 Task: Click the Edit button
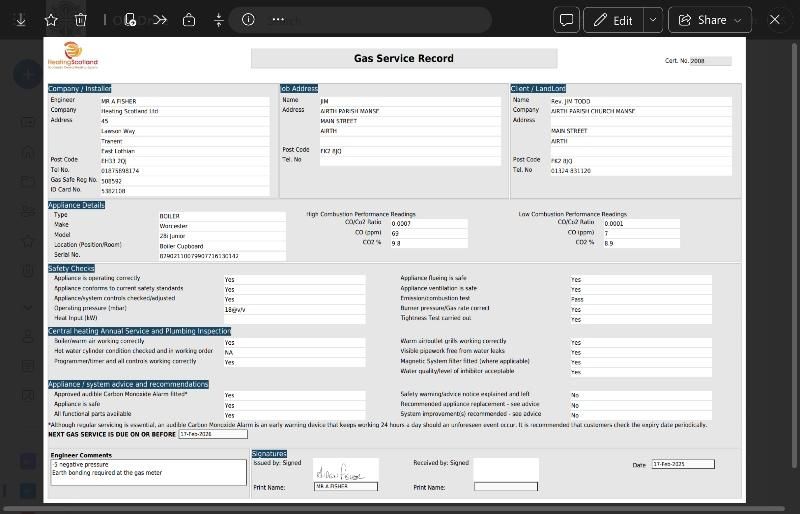point(613,20)
